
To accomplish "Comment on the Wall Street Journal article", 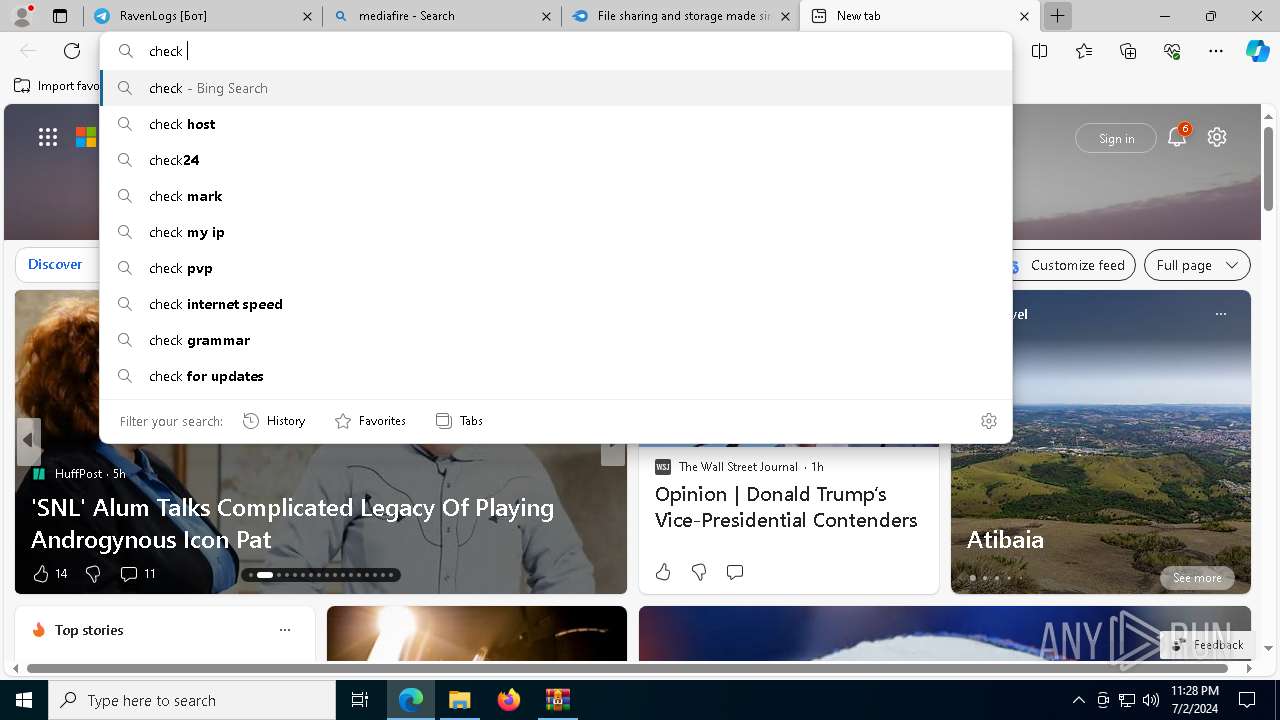I will coord(735,572).
